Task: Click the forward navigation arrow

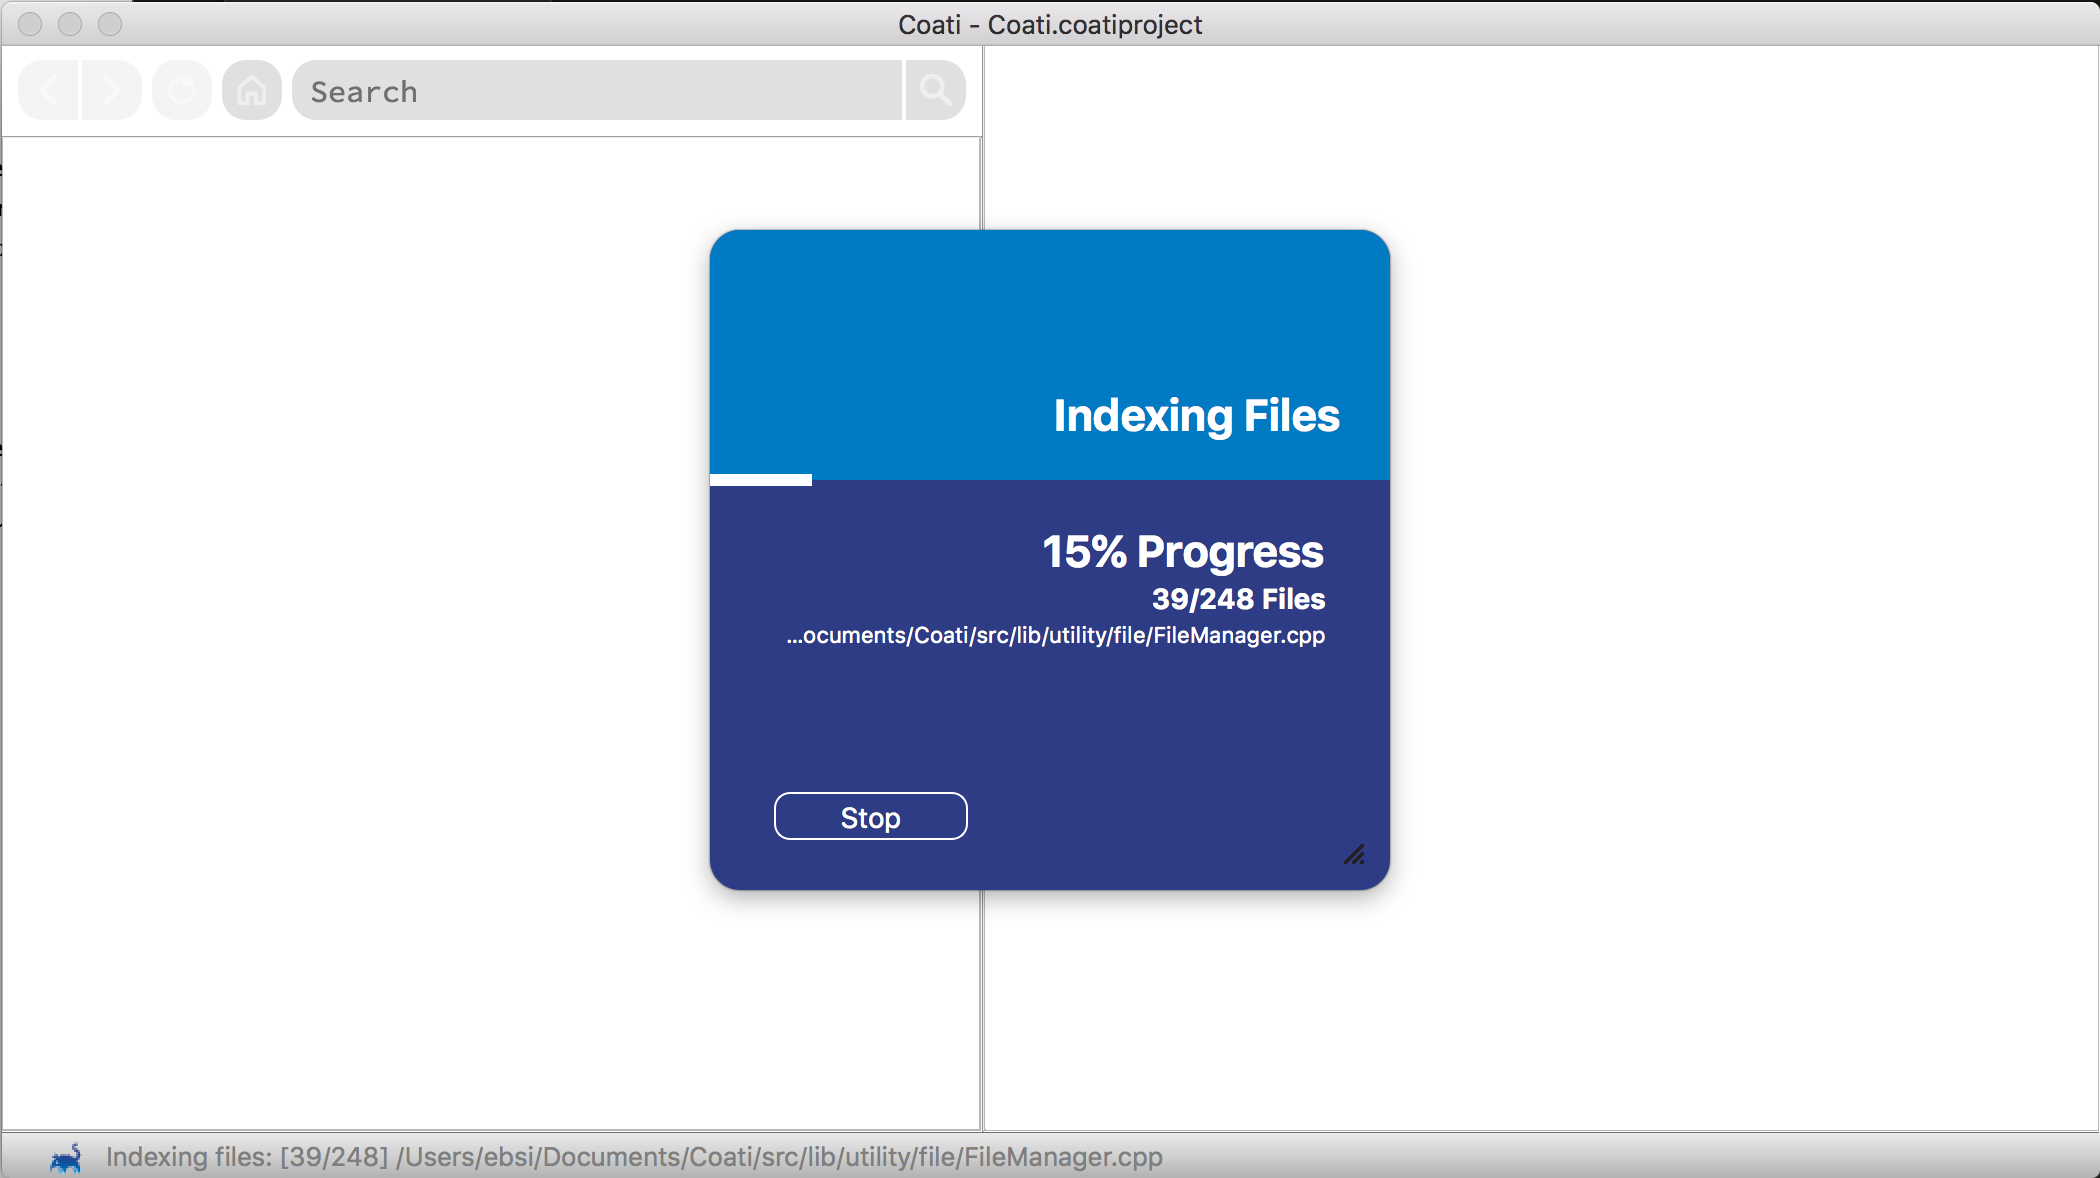Action: click(x=111, y=91)
